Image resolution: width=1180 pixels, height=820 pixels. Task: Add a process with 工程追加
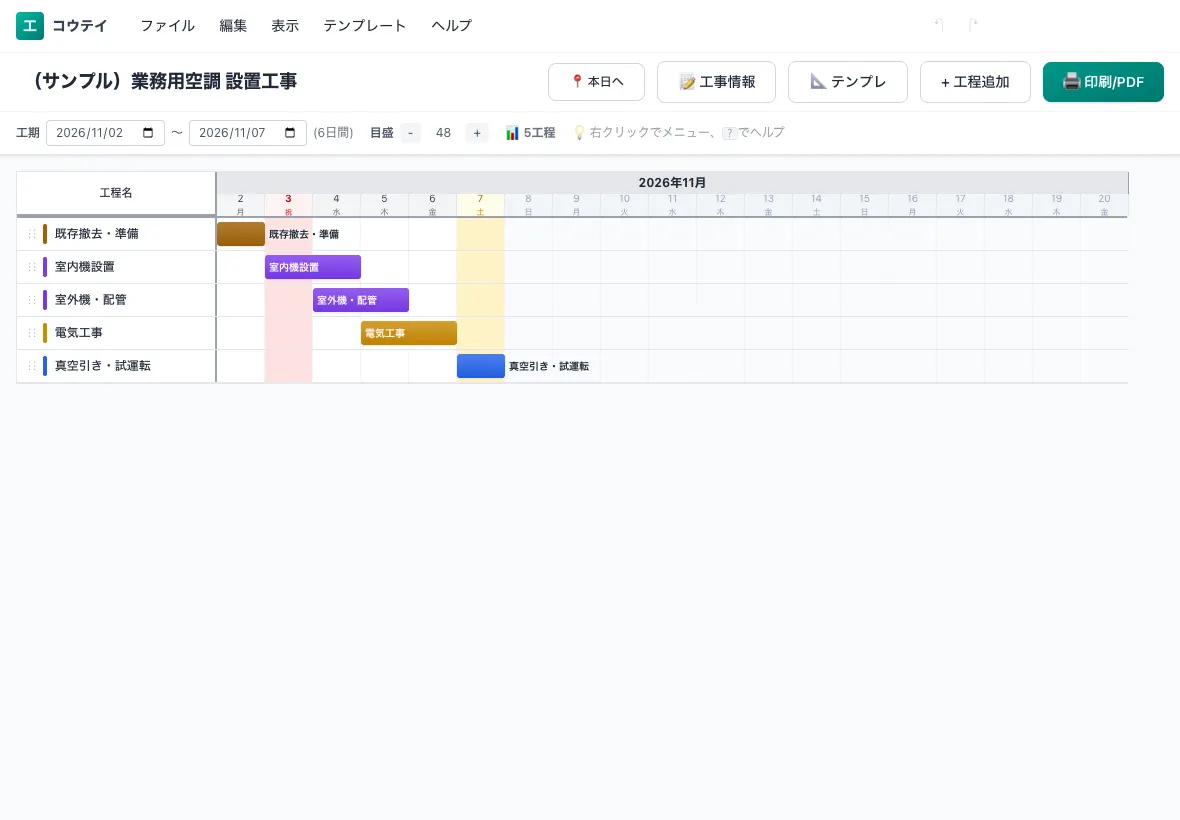tap(975, 82)
